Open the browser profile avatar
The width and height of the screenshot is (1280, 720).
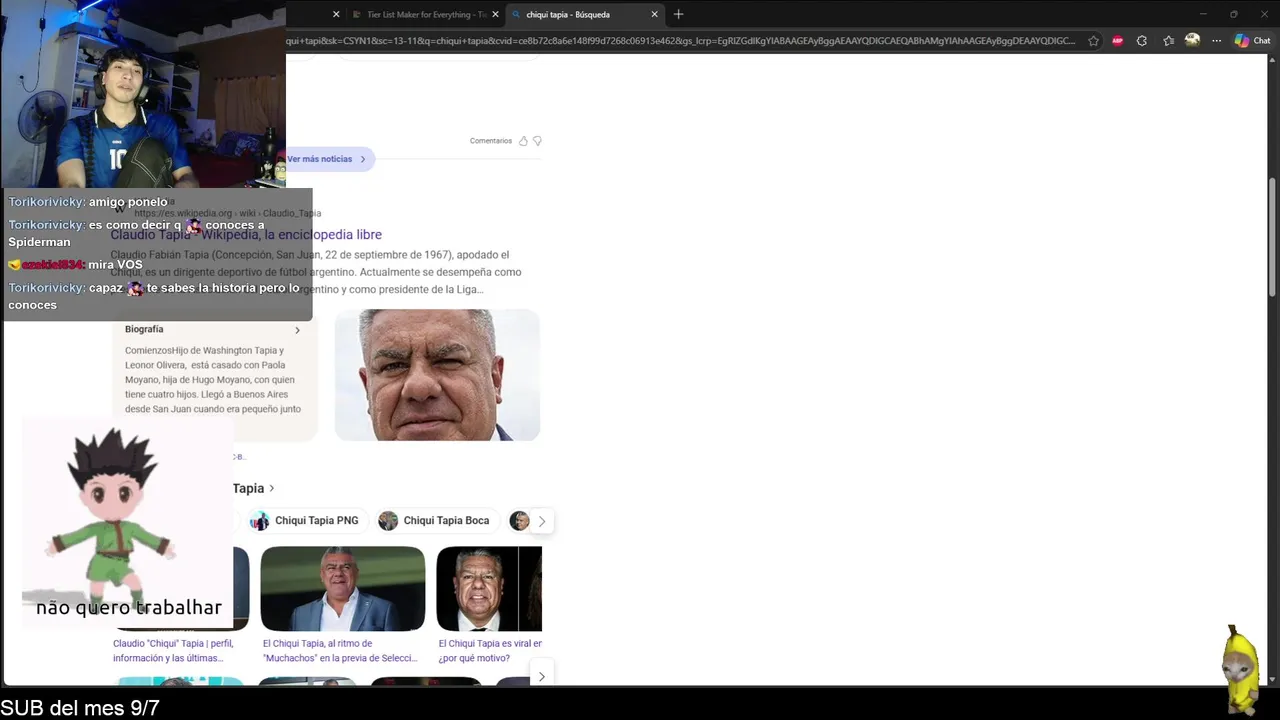click(x=1192, y=40)
